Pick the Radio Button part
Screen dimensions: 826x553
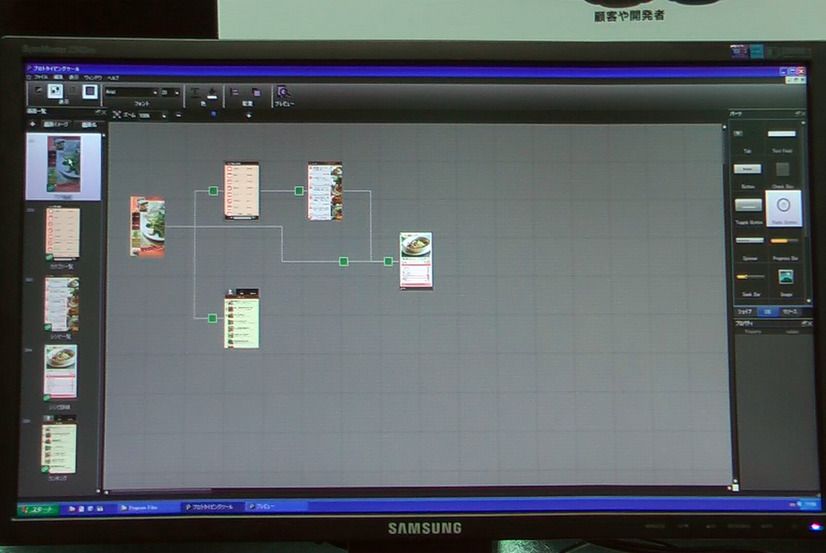click(783, 209)
